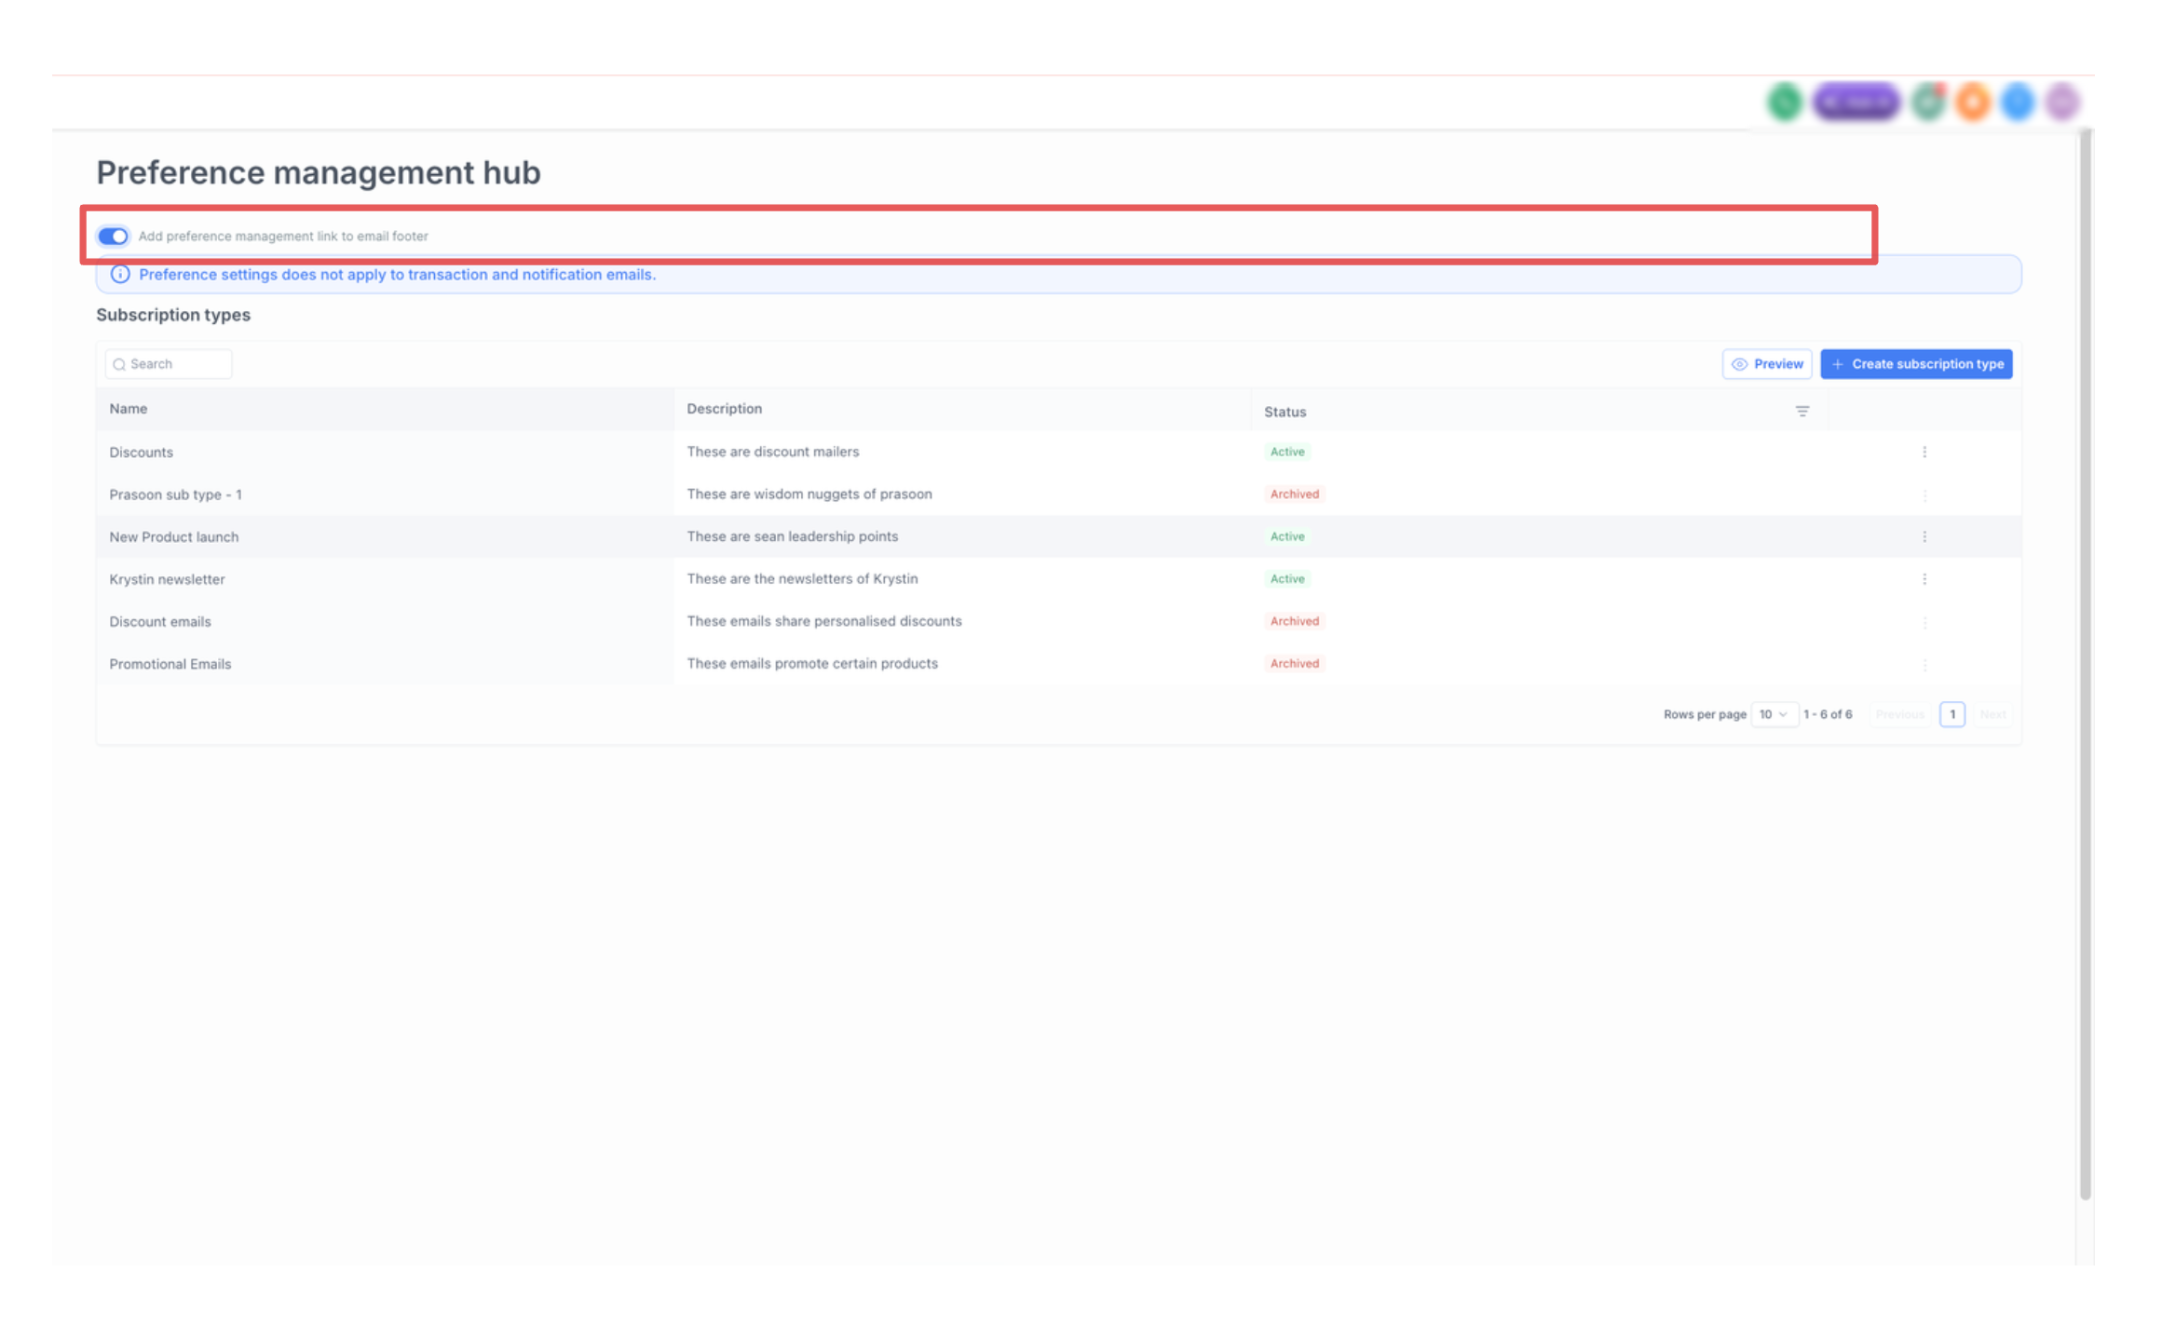Open more options for New Product launch
The width and height of the screenshot is (2176, 1326).
pos(1924,537)
